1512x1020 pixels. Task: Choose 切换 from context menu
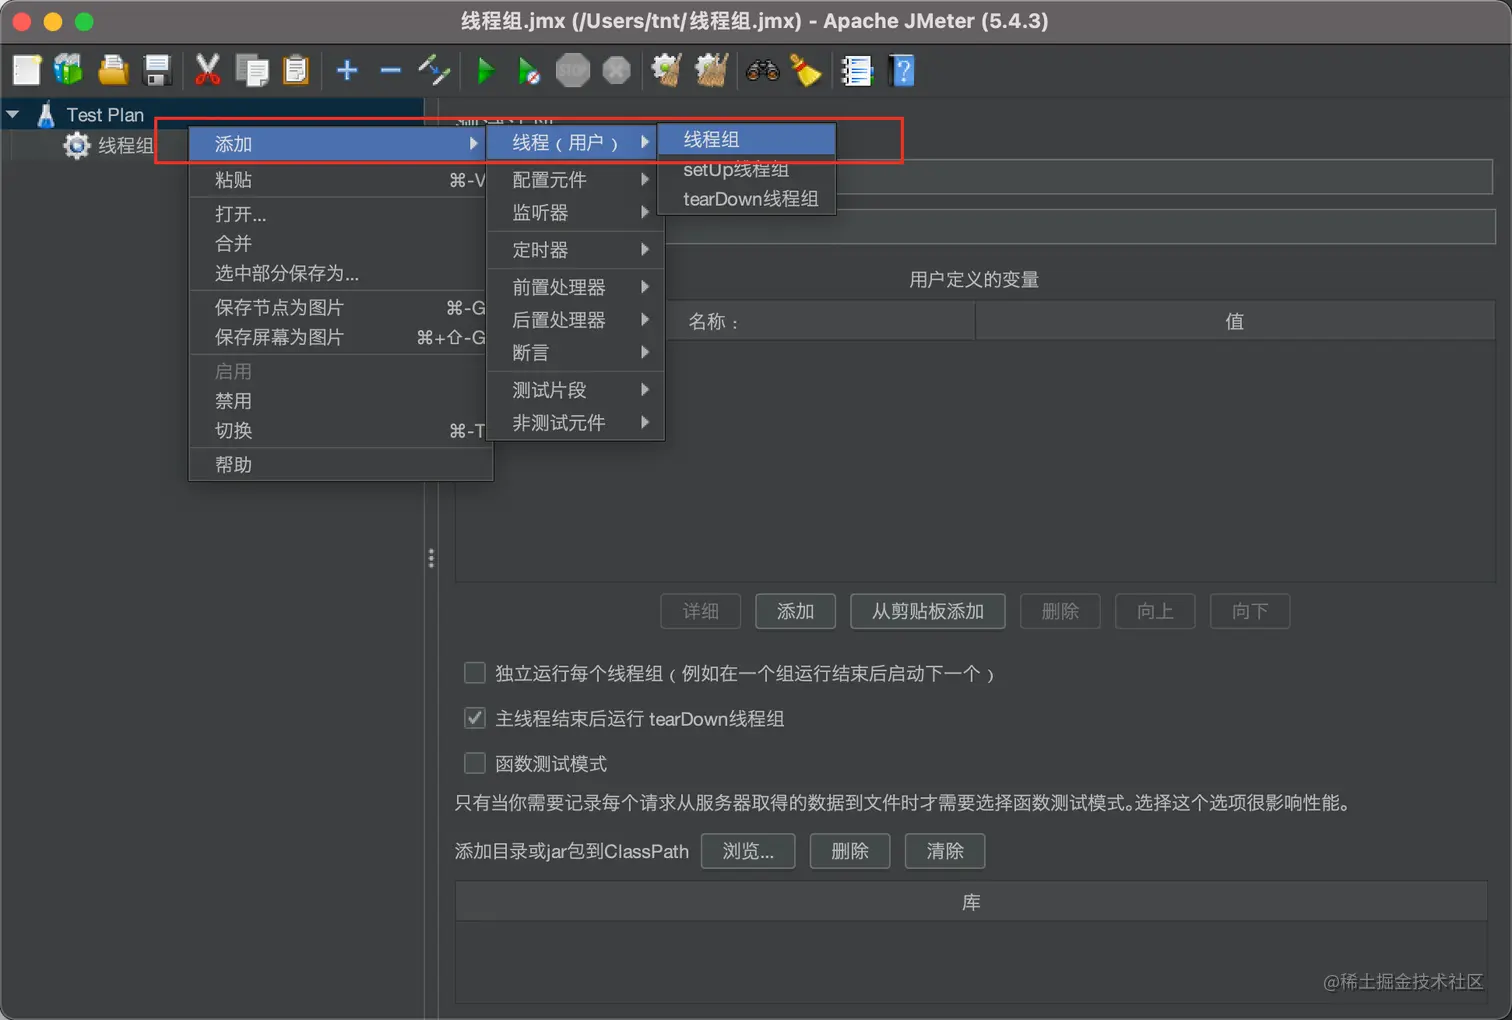point(337,431)
